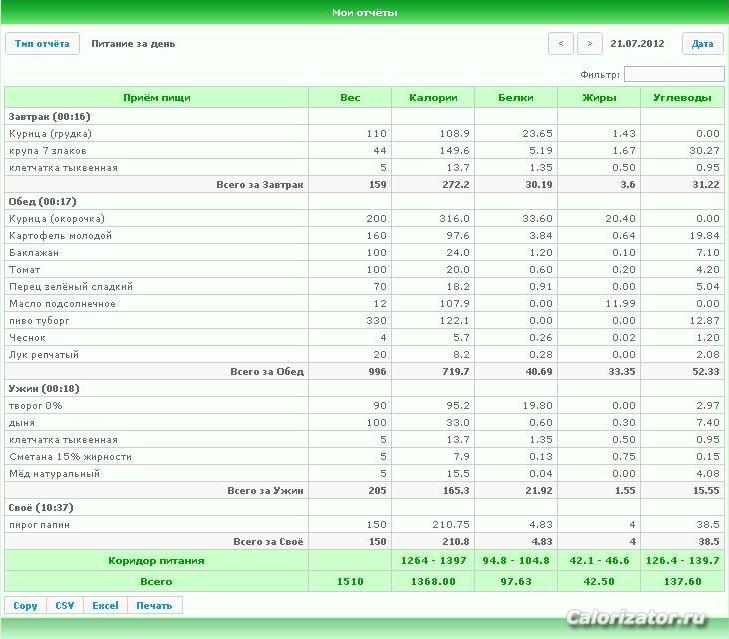Select the 'Томат' row

coord(364,270)
